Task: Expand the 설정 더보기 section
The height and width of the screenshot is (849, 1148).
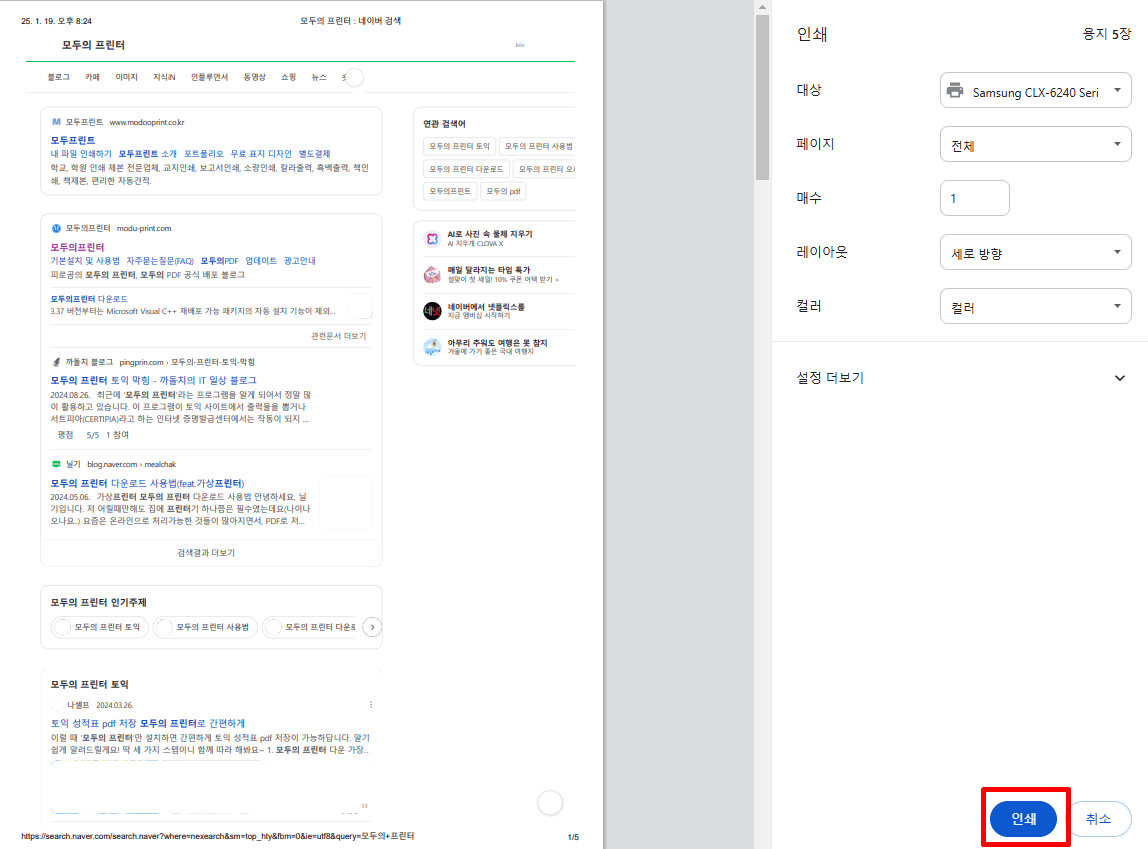Action: pyautogui.click(x=960, y=378)
